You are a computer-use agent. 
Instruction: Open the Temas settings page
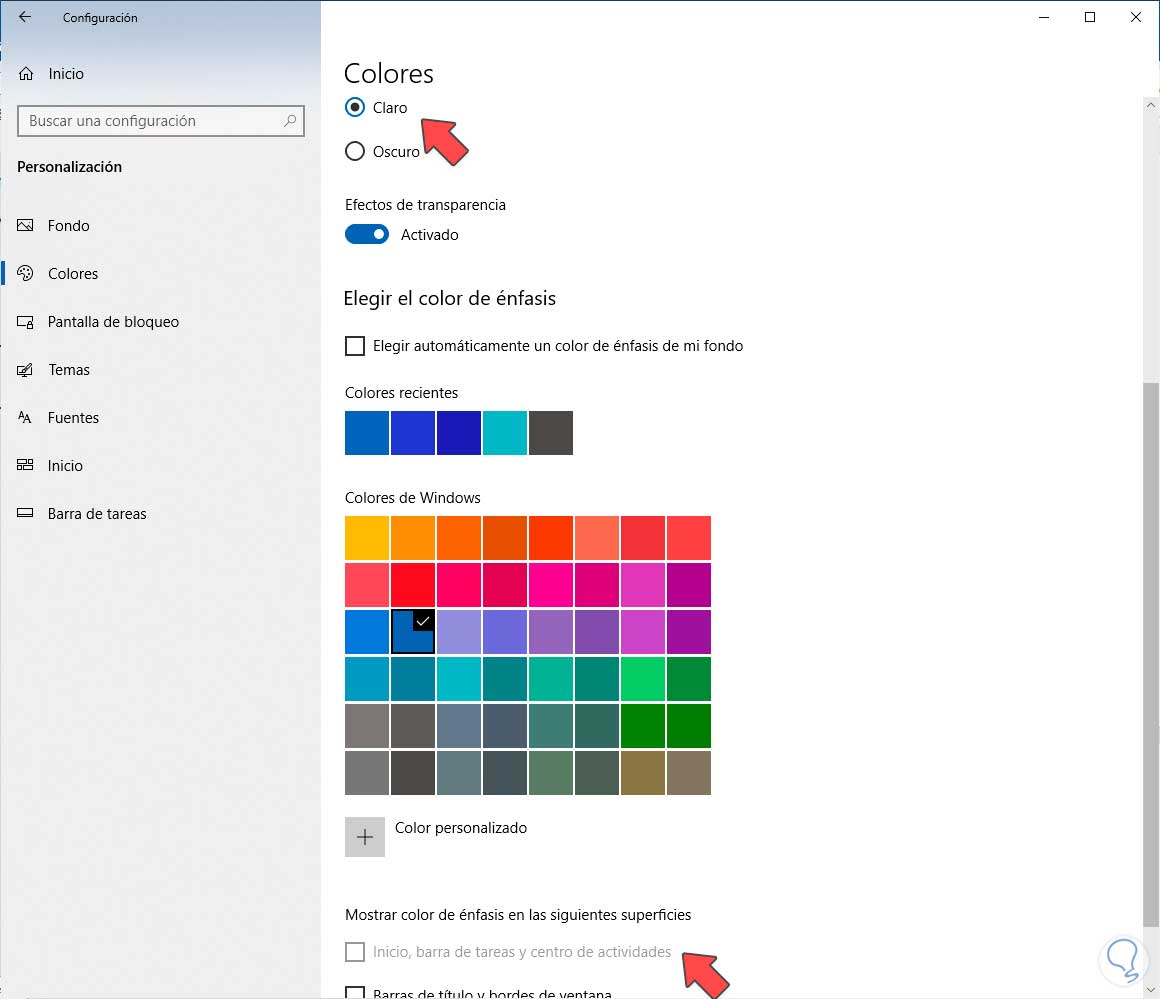[x=160, y=369]
